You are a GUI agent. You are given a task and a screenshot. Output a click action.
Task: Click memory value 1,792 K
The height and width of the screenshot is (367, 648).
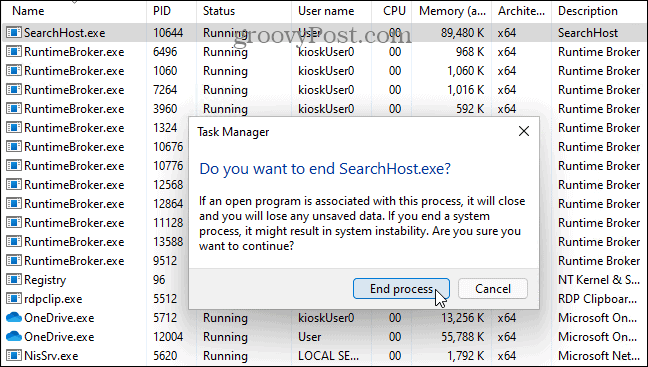[x=466, y=356]
